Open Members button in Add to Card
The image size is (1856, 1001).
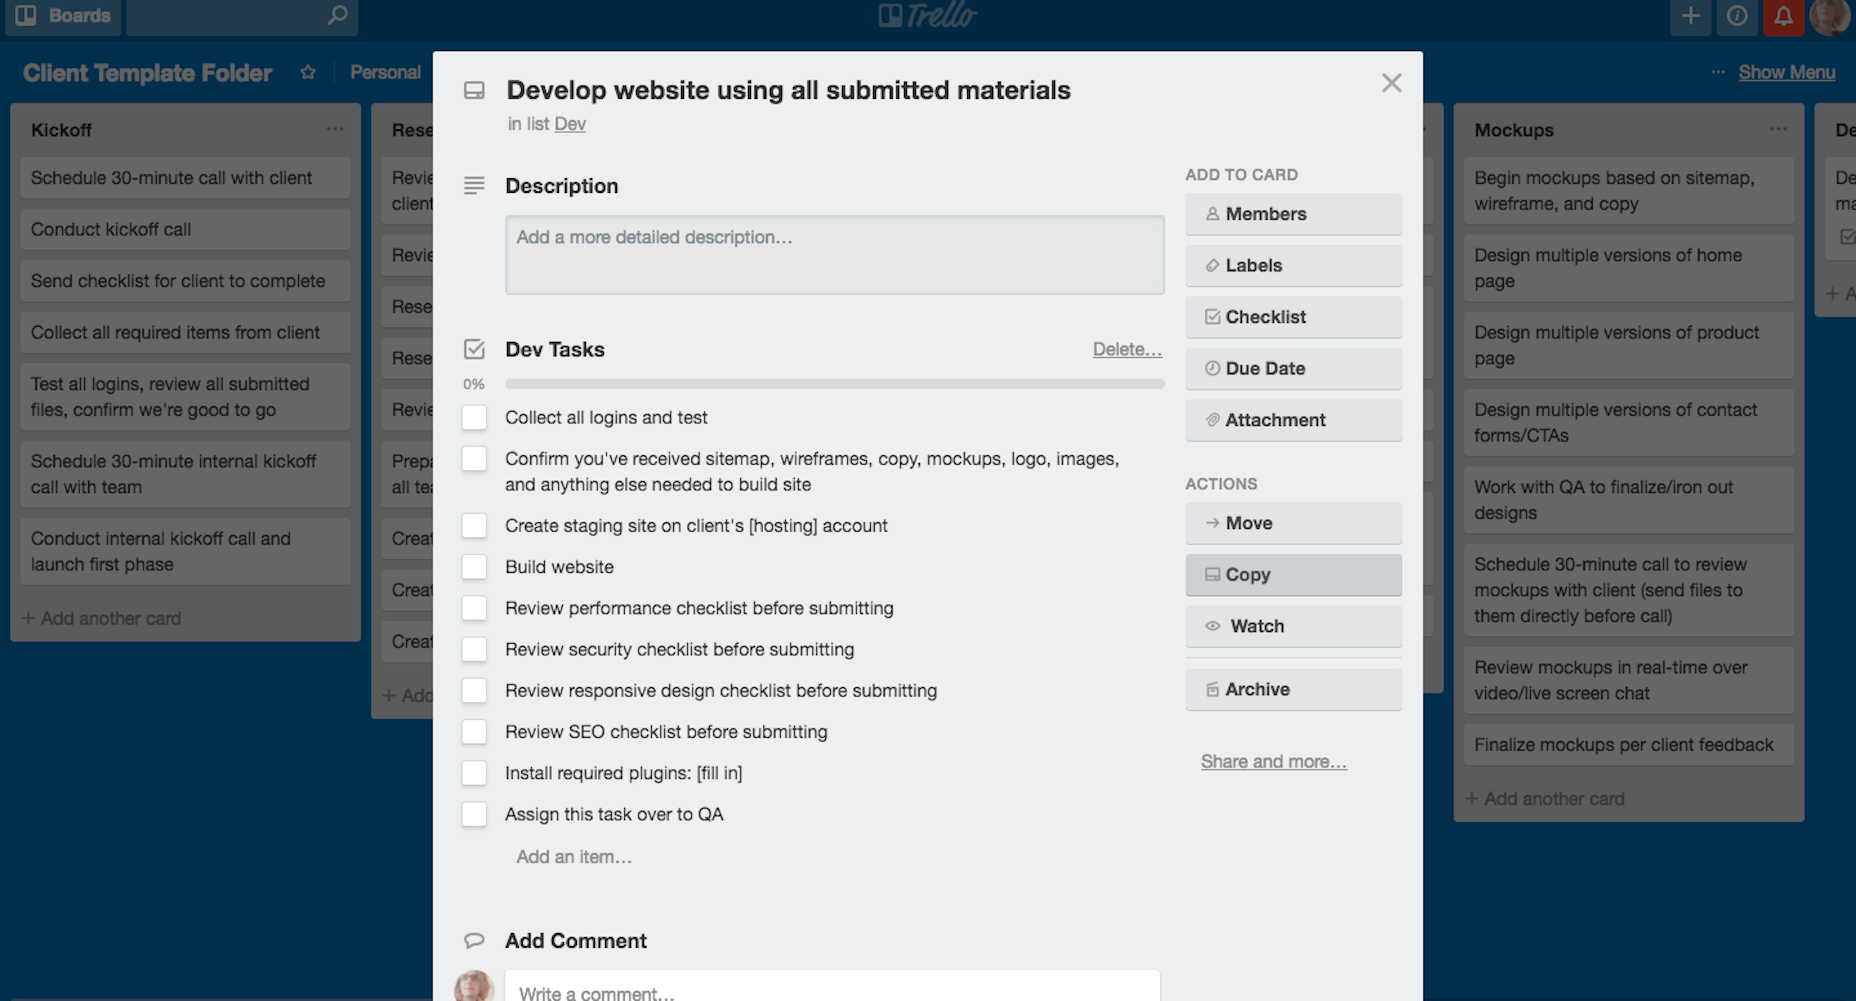click(1293, 214)
